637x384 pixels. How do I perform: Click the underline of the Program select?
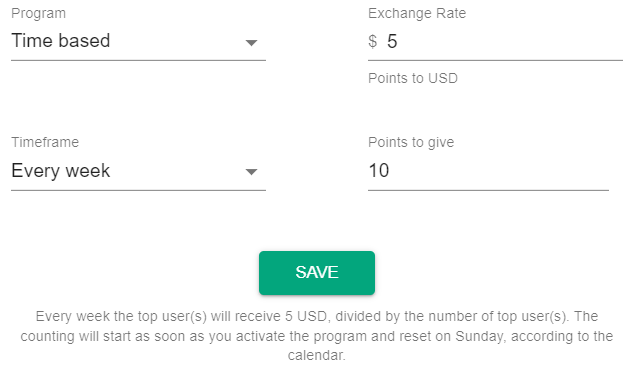139,60
